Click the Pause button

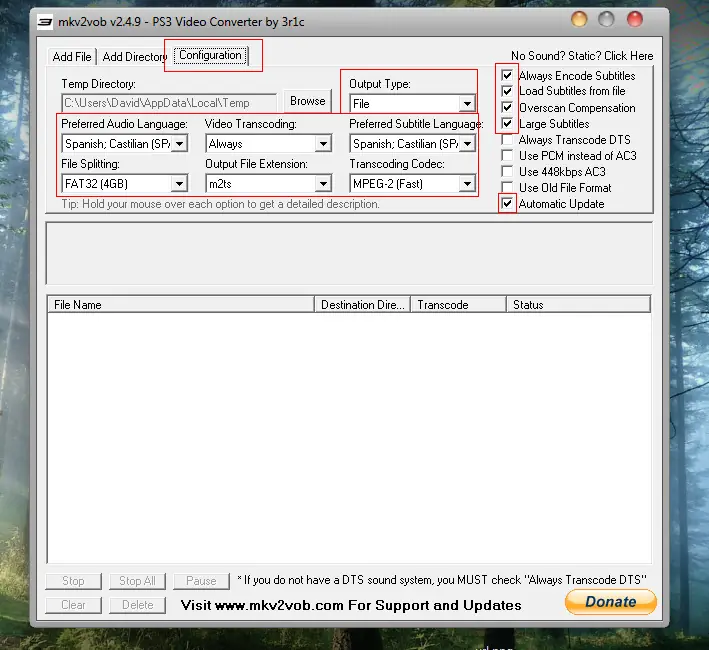click(201, 581)
